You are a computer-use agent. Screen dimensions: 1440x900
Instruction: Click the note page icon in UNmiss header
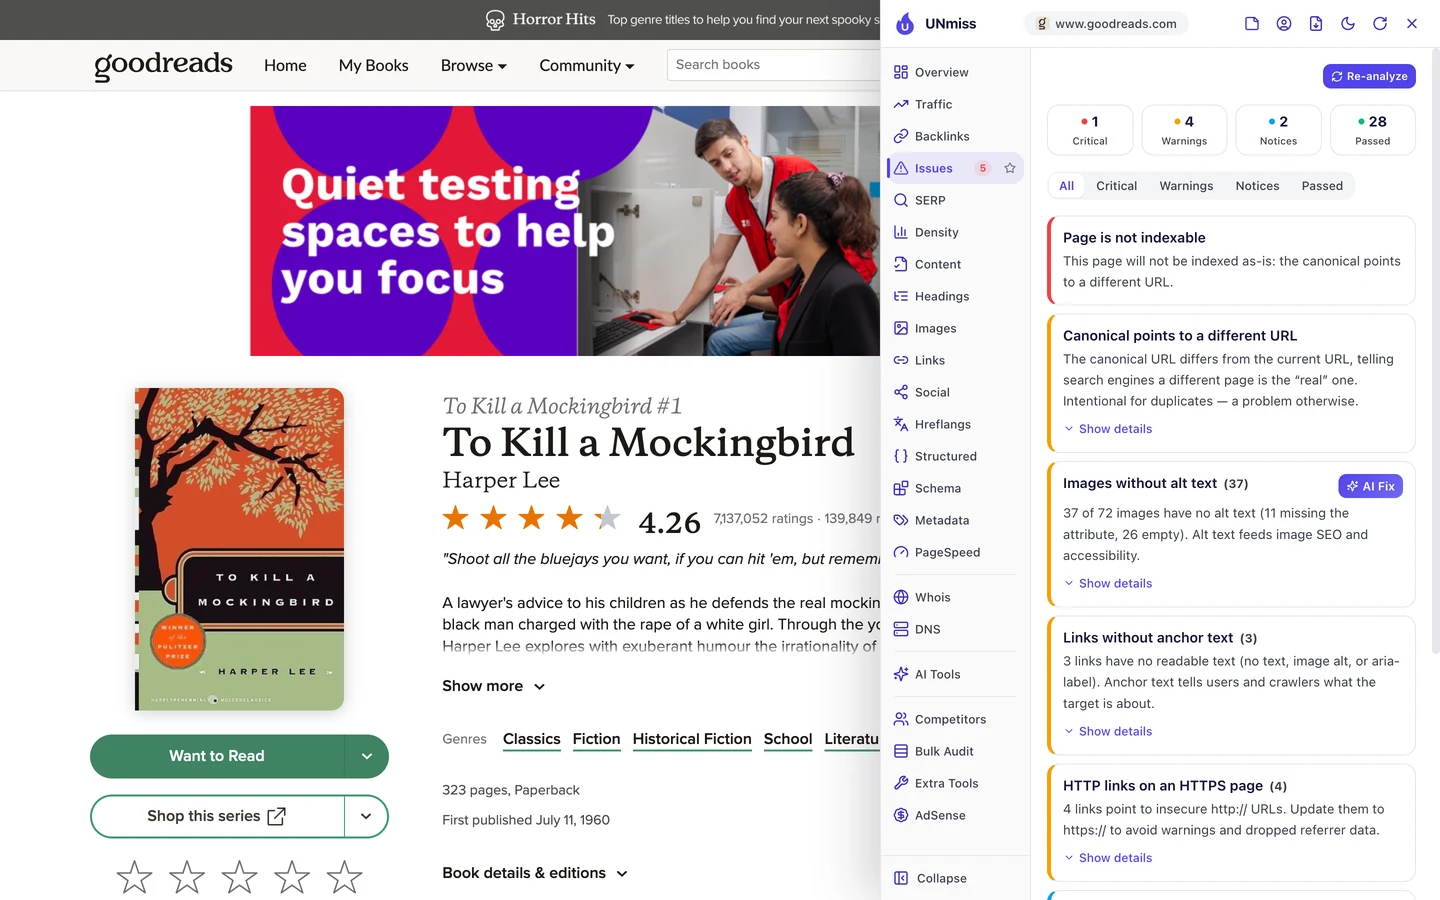coord(1252,24)
